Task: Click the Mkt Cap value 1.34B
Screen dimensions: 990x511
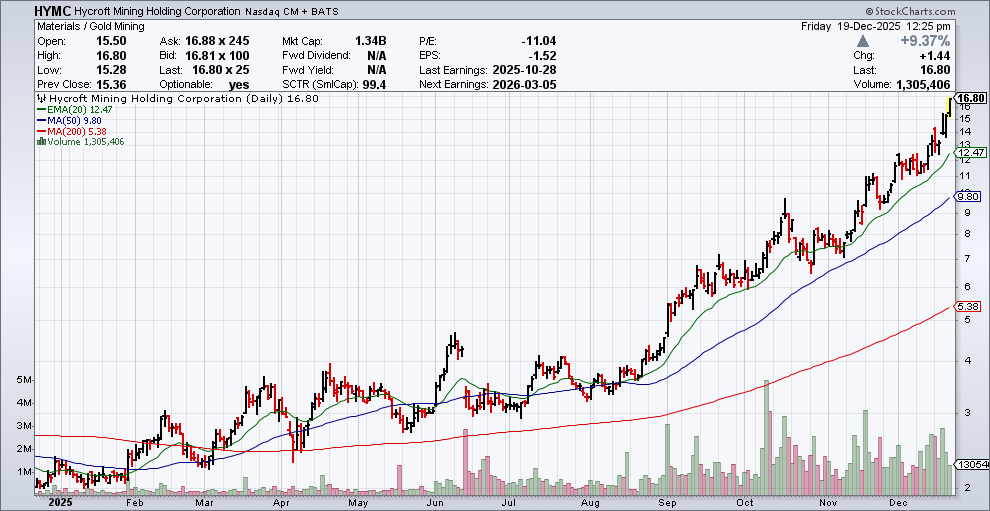Action: pyautogui.click(x=373, y=41)
